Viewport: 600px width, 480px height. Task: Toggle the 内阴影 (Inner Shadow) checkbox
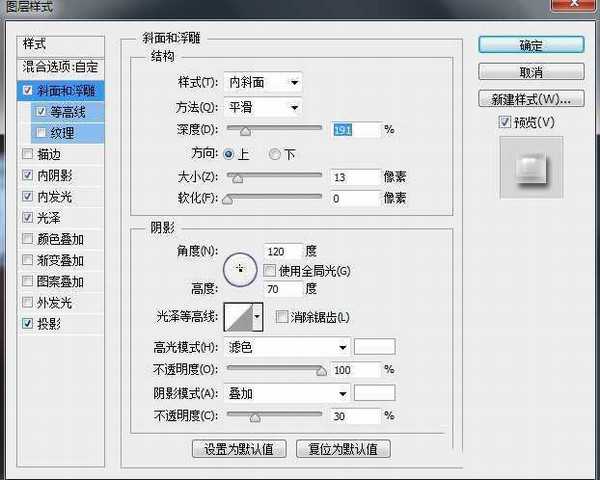(26, 175)
